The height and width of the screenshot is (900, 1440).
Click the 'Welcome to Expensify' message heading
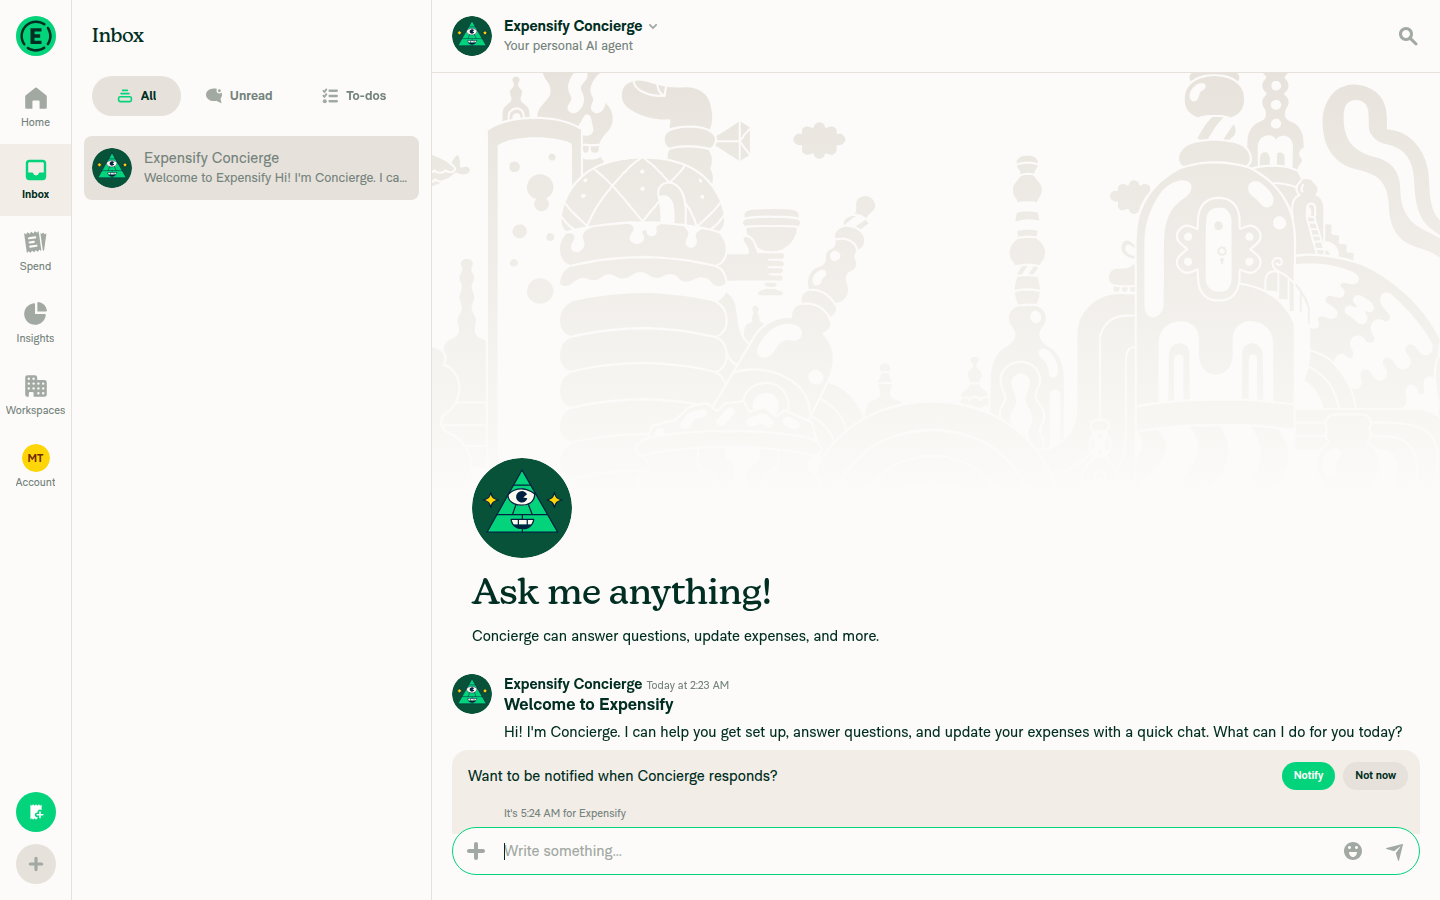point(588,704)
